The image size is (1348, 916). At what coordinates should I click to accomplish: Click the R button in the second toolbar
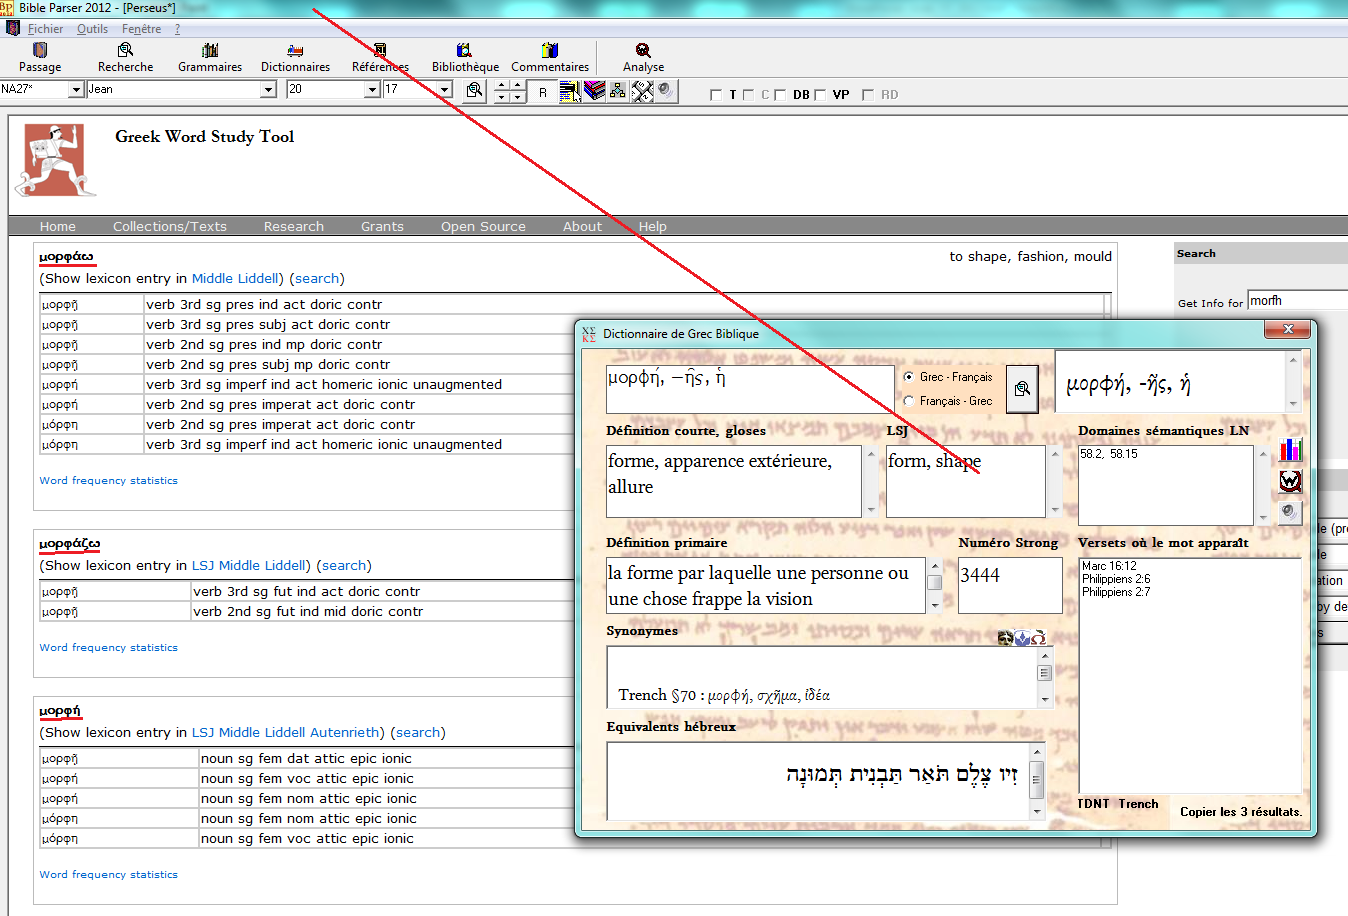tap(543, 92)
